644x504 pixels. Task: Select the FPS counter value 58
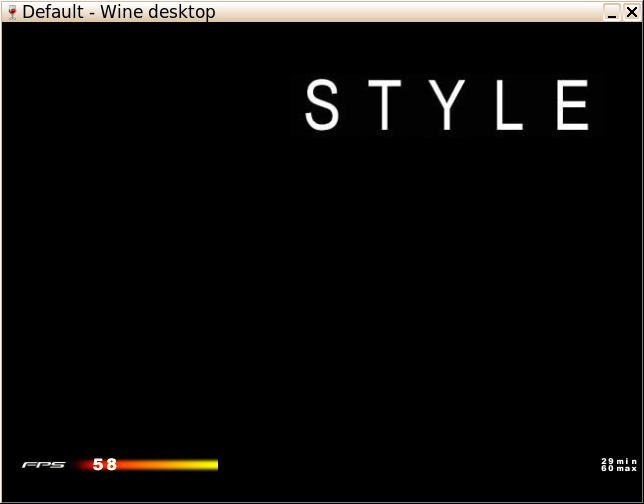(105, 465)
